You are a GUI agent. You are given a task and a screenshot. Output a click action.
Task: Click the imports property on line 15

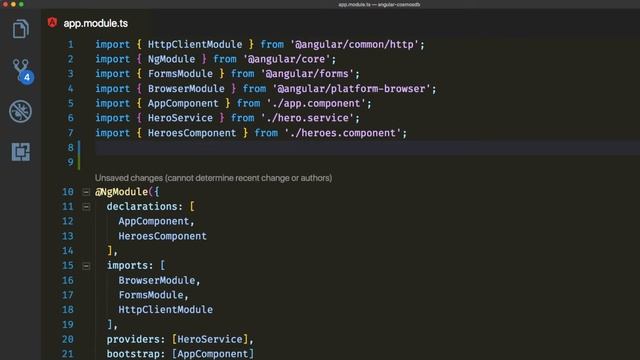127,266
